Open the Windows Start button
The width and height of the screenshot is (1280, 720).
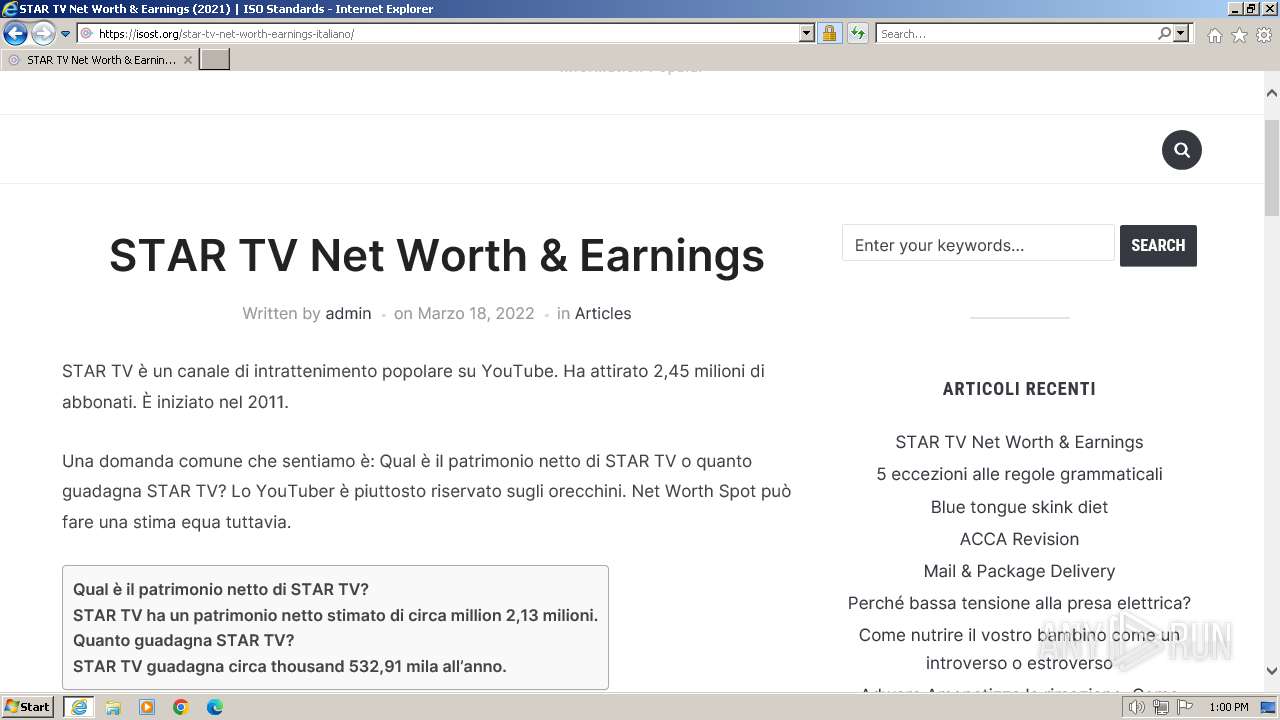point(27,707)
